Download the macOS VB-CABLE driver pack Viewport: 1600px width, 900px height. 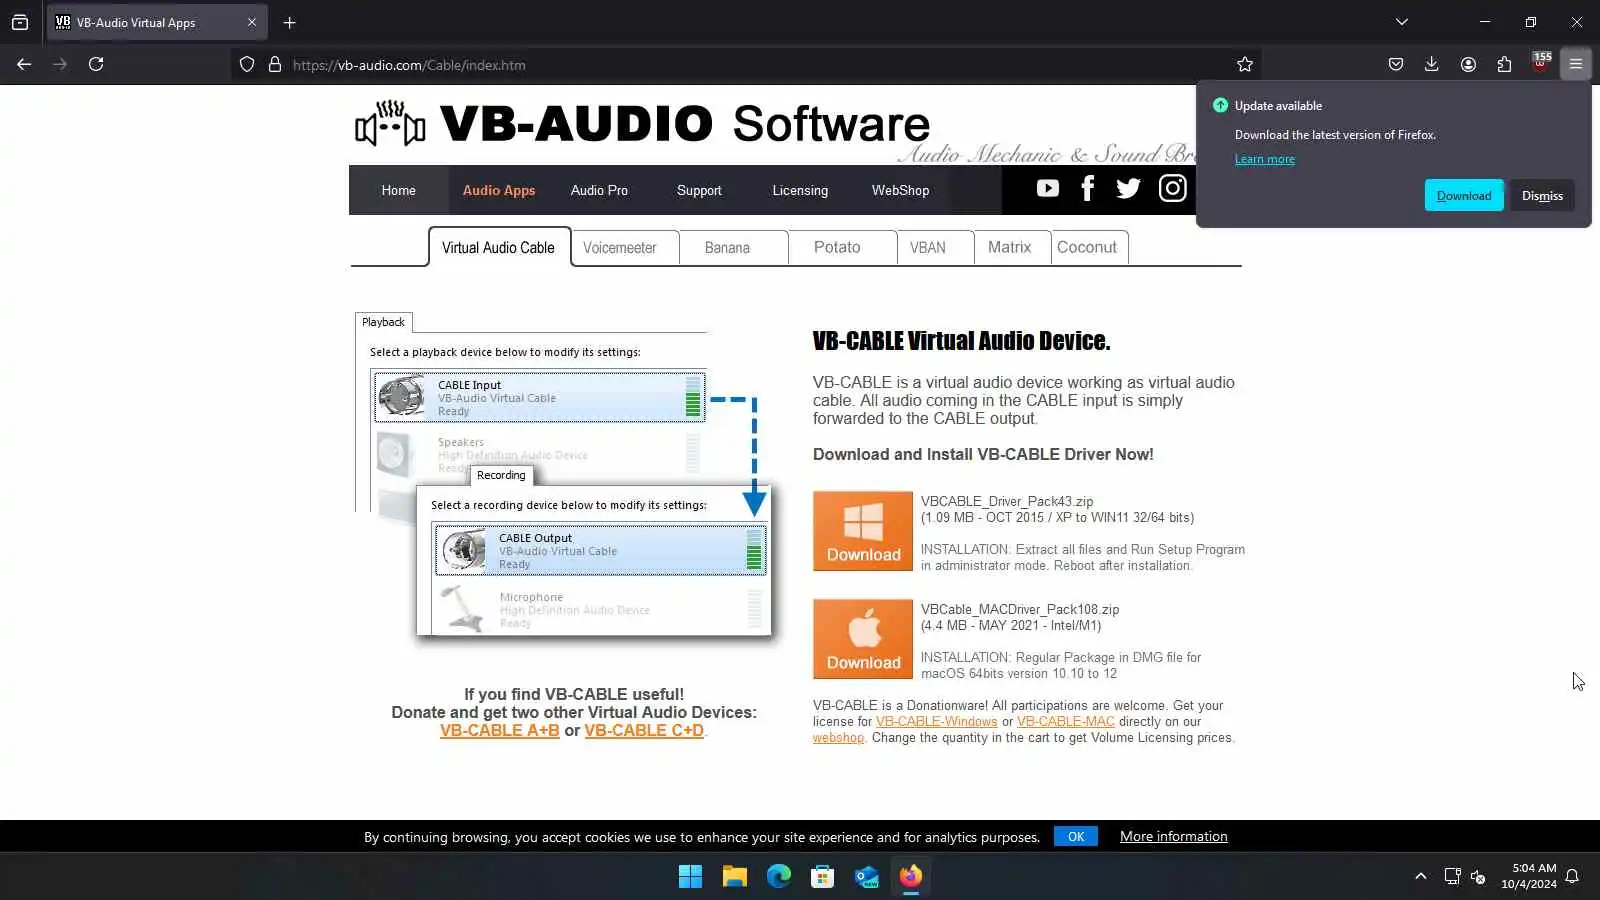tap(863, 639)
